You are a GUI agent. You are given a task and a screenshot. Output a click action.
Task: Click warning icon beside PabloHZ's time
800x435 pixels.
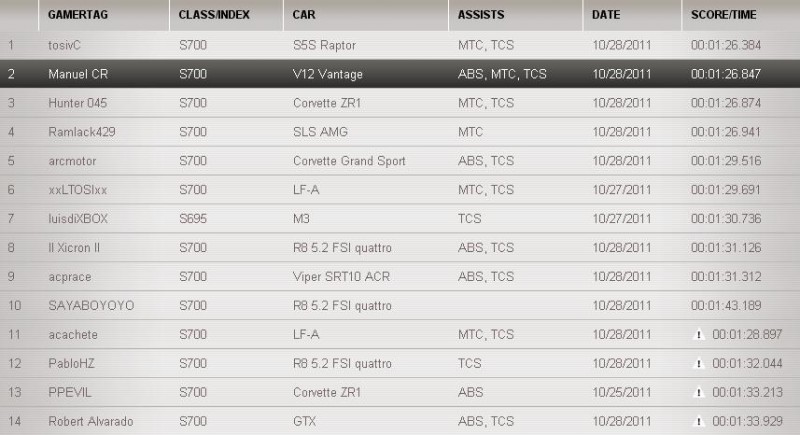[x=699, y=364]
